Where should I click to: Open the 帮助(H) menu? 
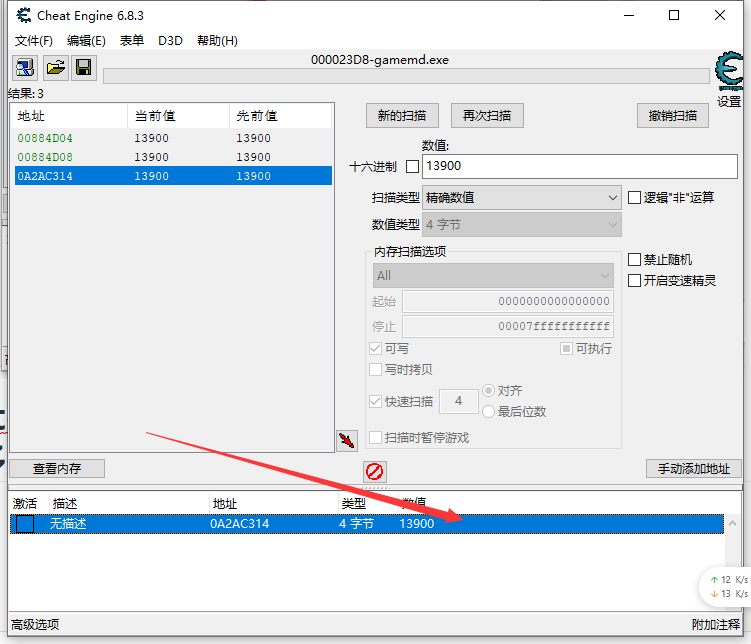[x=217, y=41]
